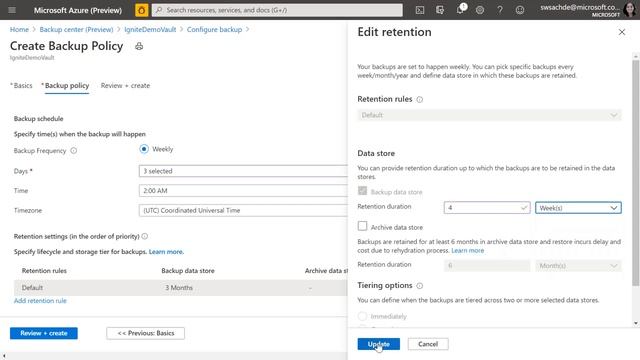Image resolution: width=640 pixels, height=360 pixels.
Task: Toggle the Backup data store checkbox
Action: click(362, 191)
